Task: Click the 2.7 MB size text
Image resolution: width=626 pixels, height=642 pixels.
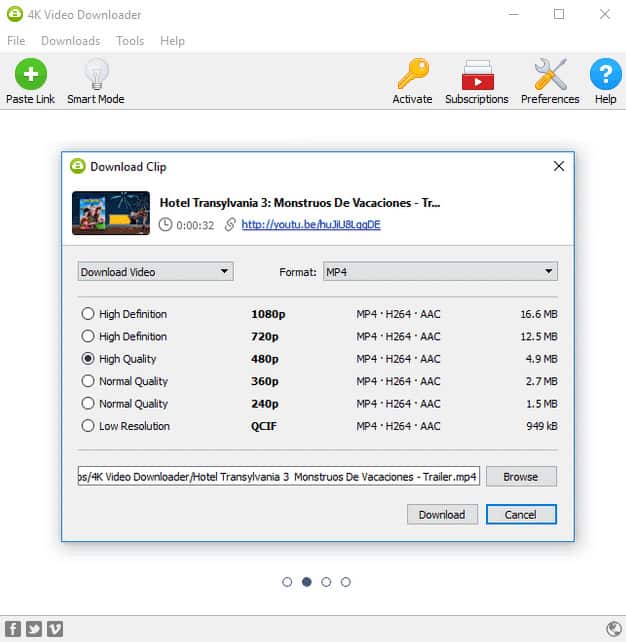Action: click(541, 381)
